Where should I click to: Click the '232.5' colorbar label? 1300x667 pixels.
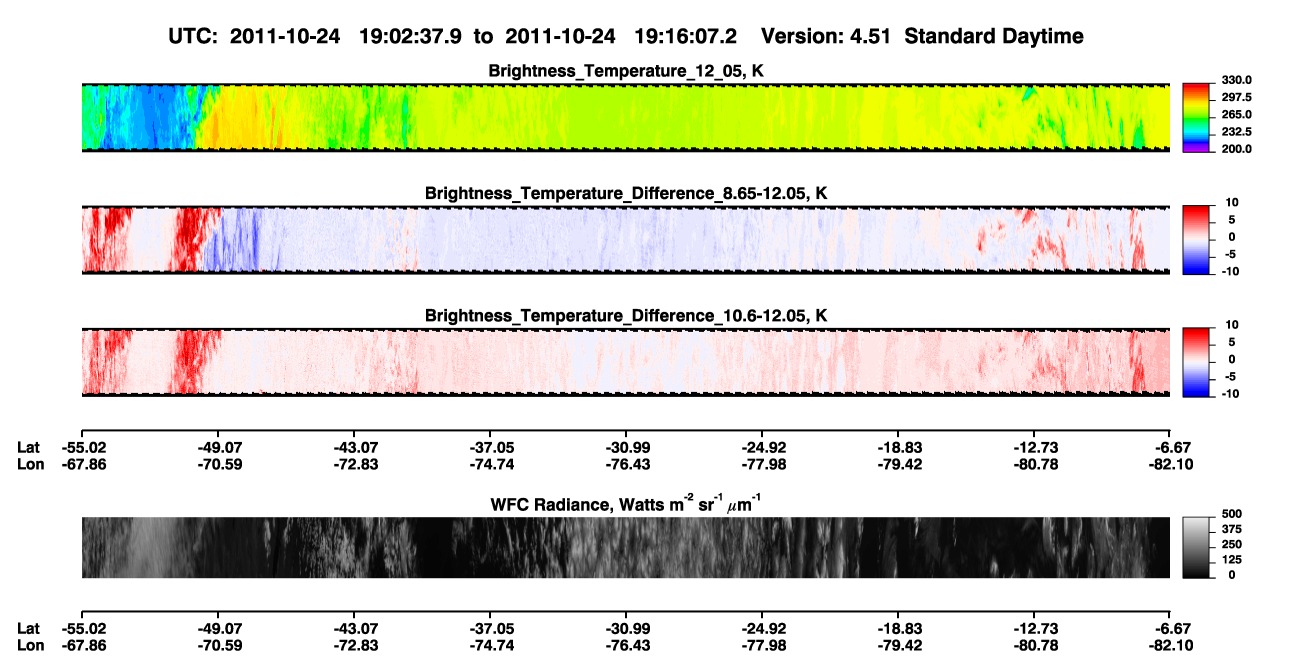[x=1236, y=131]
